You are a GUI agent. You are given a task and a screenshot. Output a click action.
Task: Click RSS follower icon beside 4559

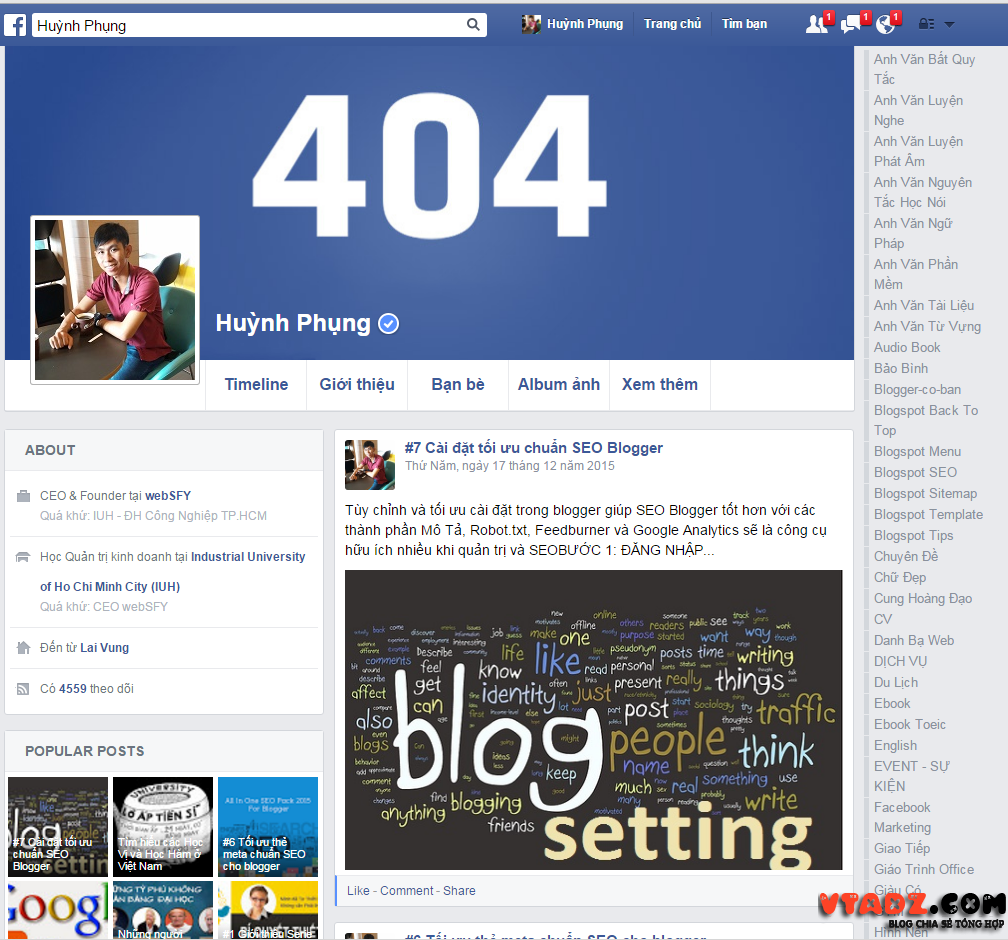click(23, 689)
